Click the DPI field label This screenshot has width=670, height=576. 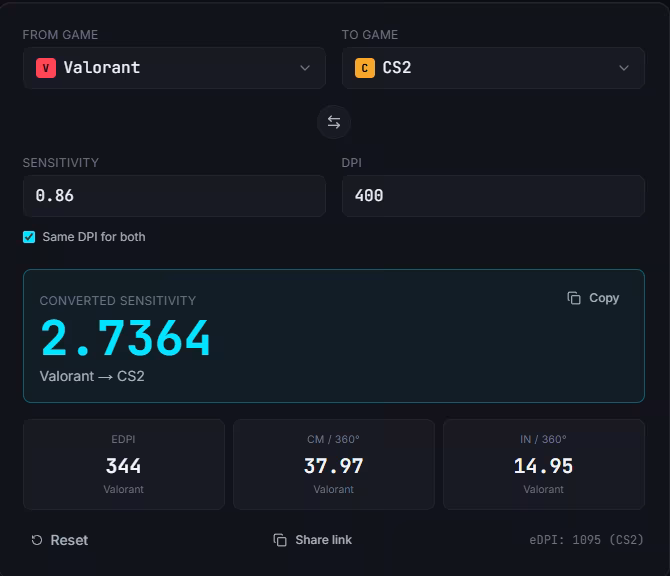point(352,163)
